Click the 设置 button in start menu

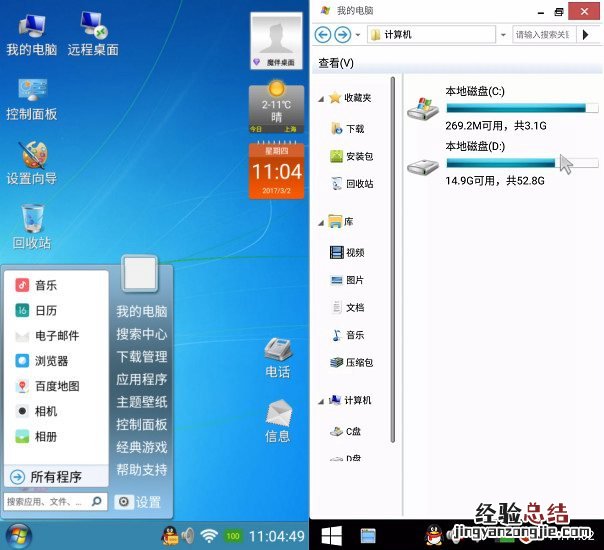click(x=140, y=502)
